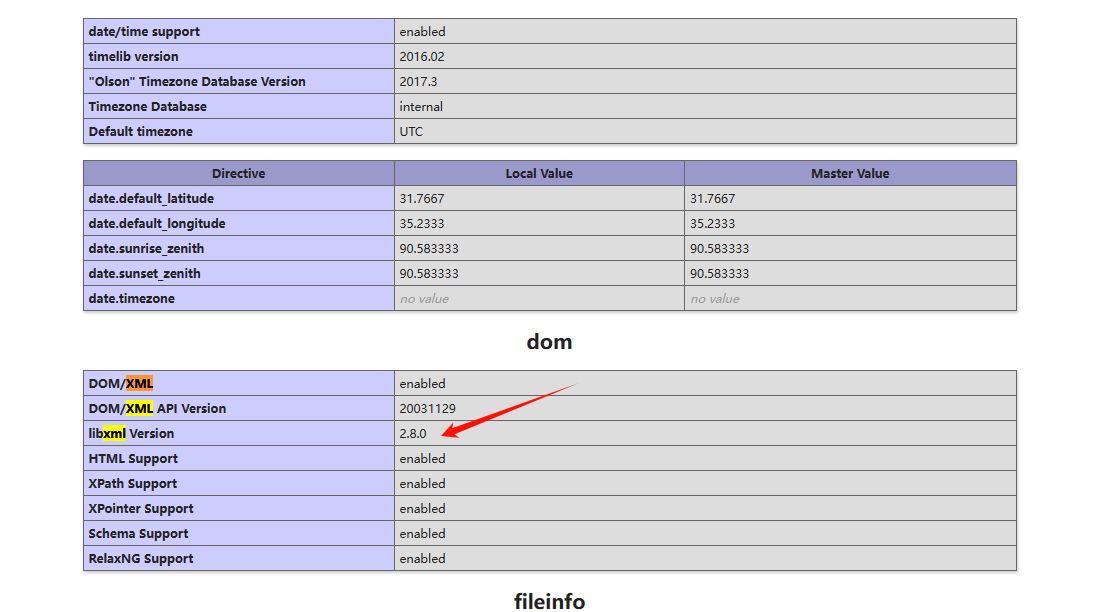The height and width of the screenshot is (612, 1114).
Task: Select the dom section heading
Action: [549, 341]
